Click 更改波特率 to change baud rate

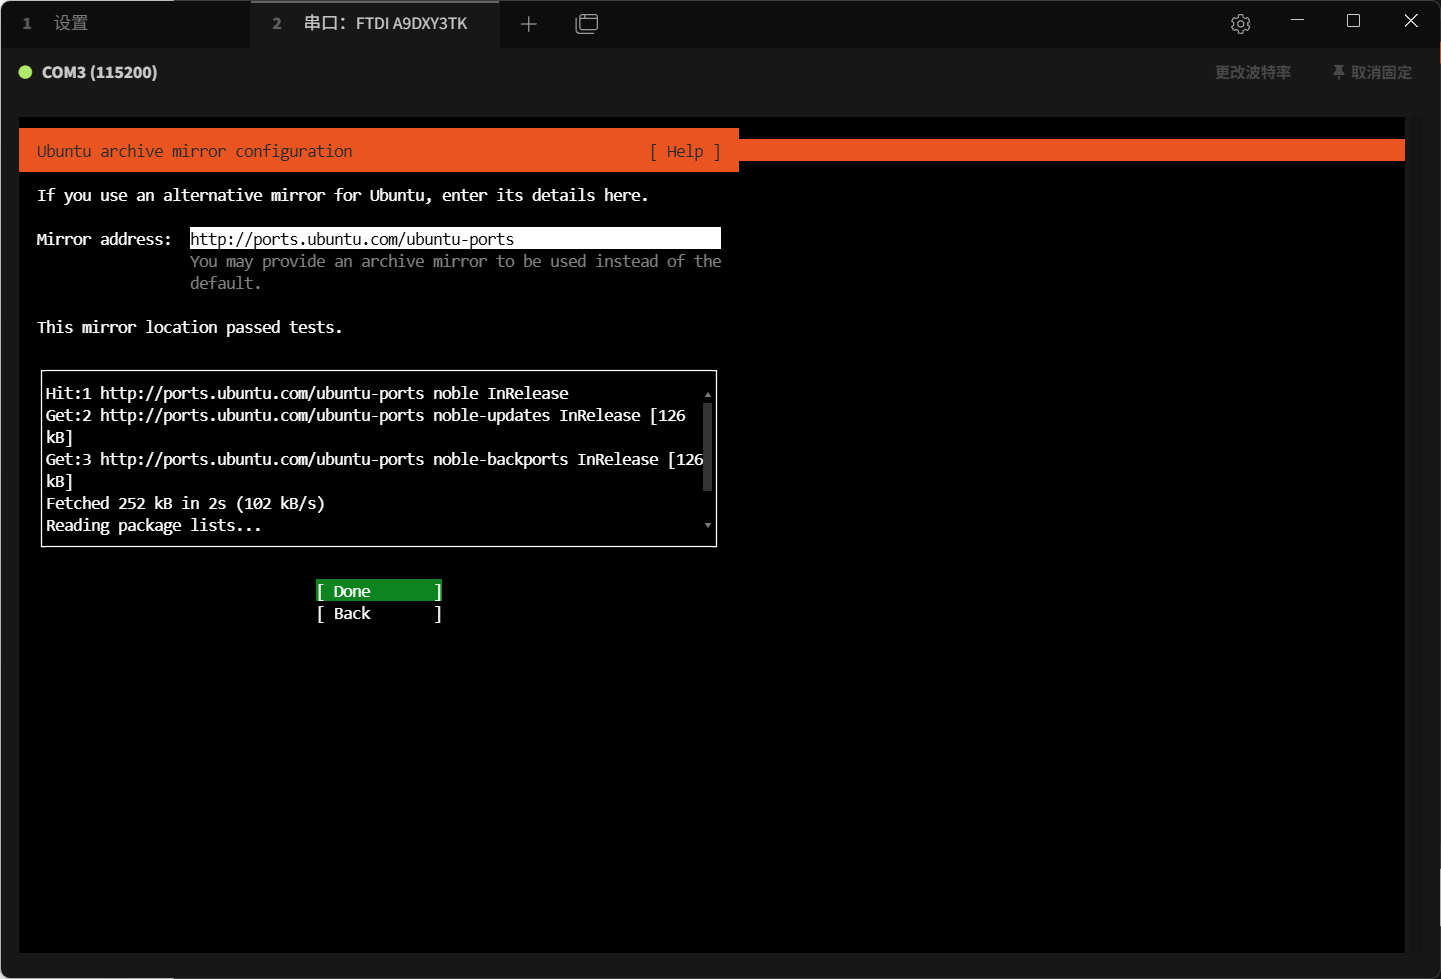1252,72
